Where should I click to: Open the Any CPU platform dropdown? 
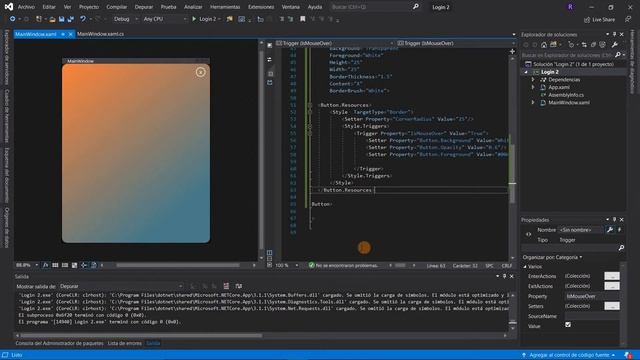click(x=164, y=19)
